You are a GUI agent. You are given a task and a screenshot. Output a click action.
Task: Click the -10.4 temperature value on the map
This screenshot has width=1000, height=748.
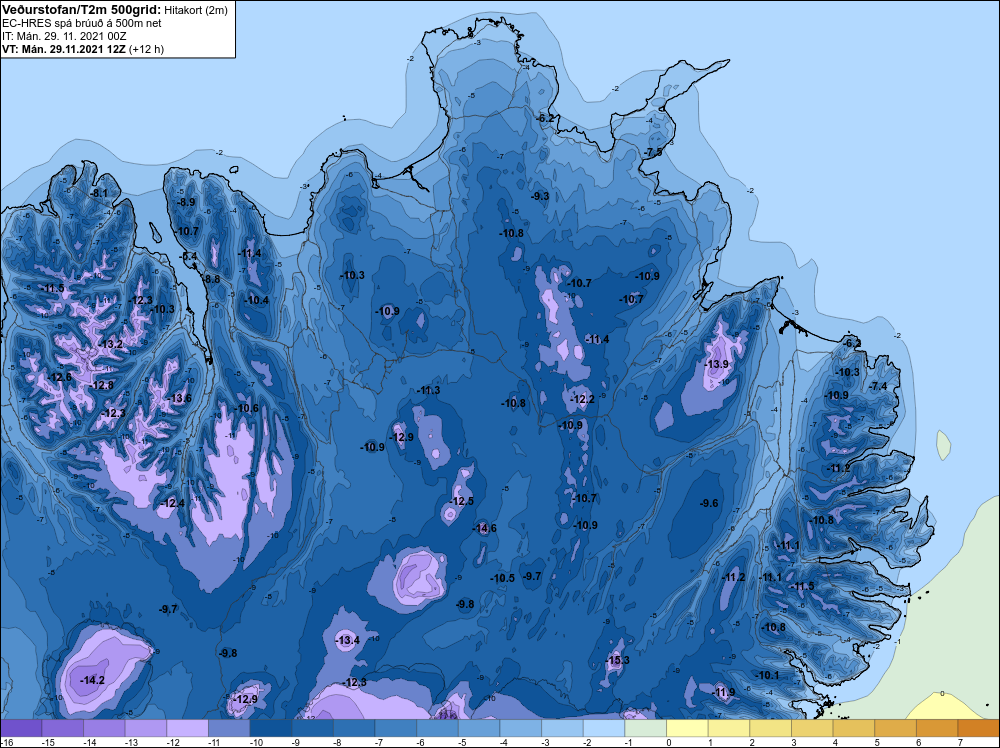[257, 300]
